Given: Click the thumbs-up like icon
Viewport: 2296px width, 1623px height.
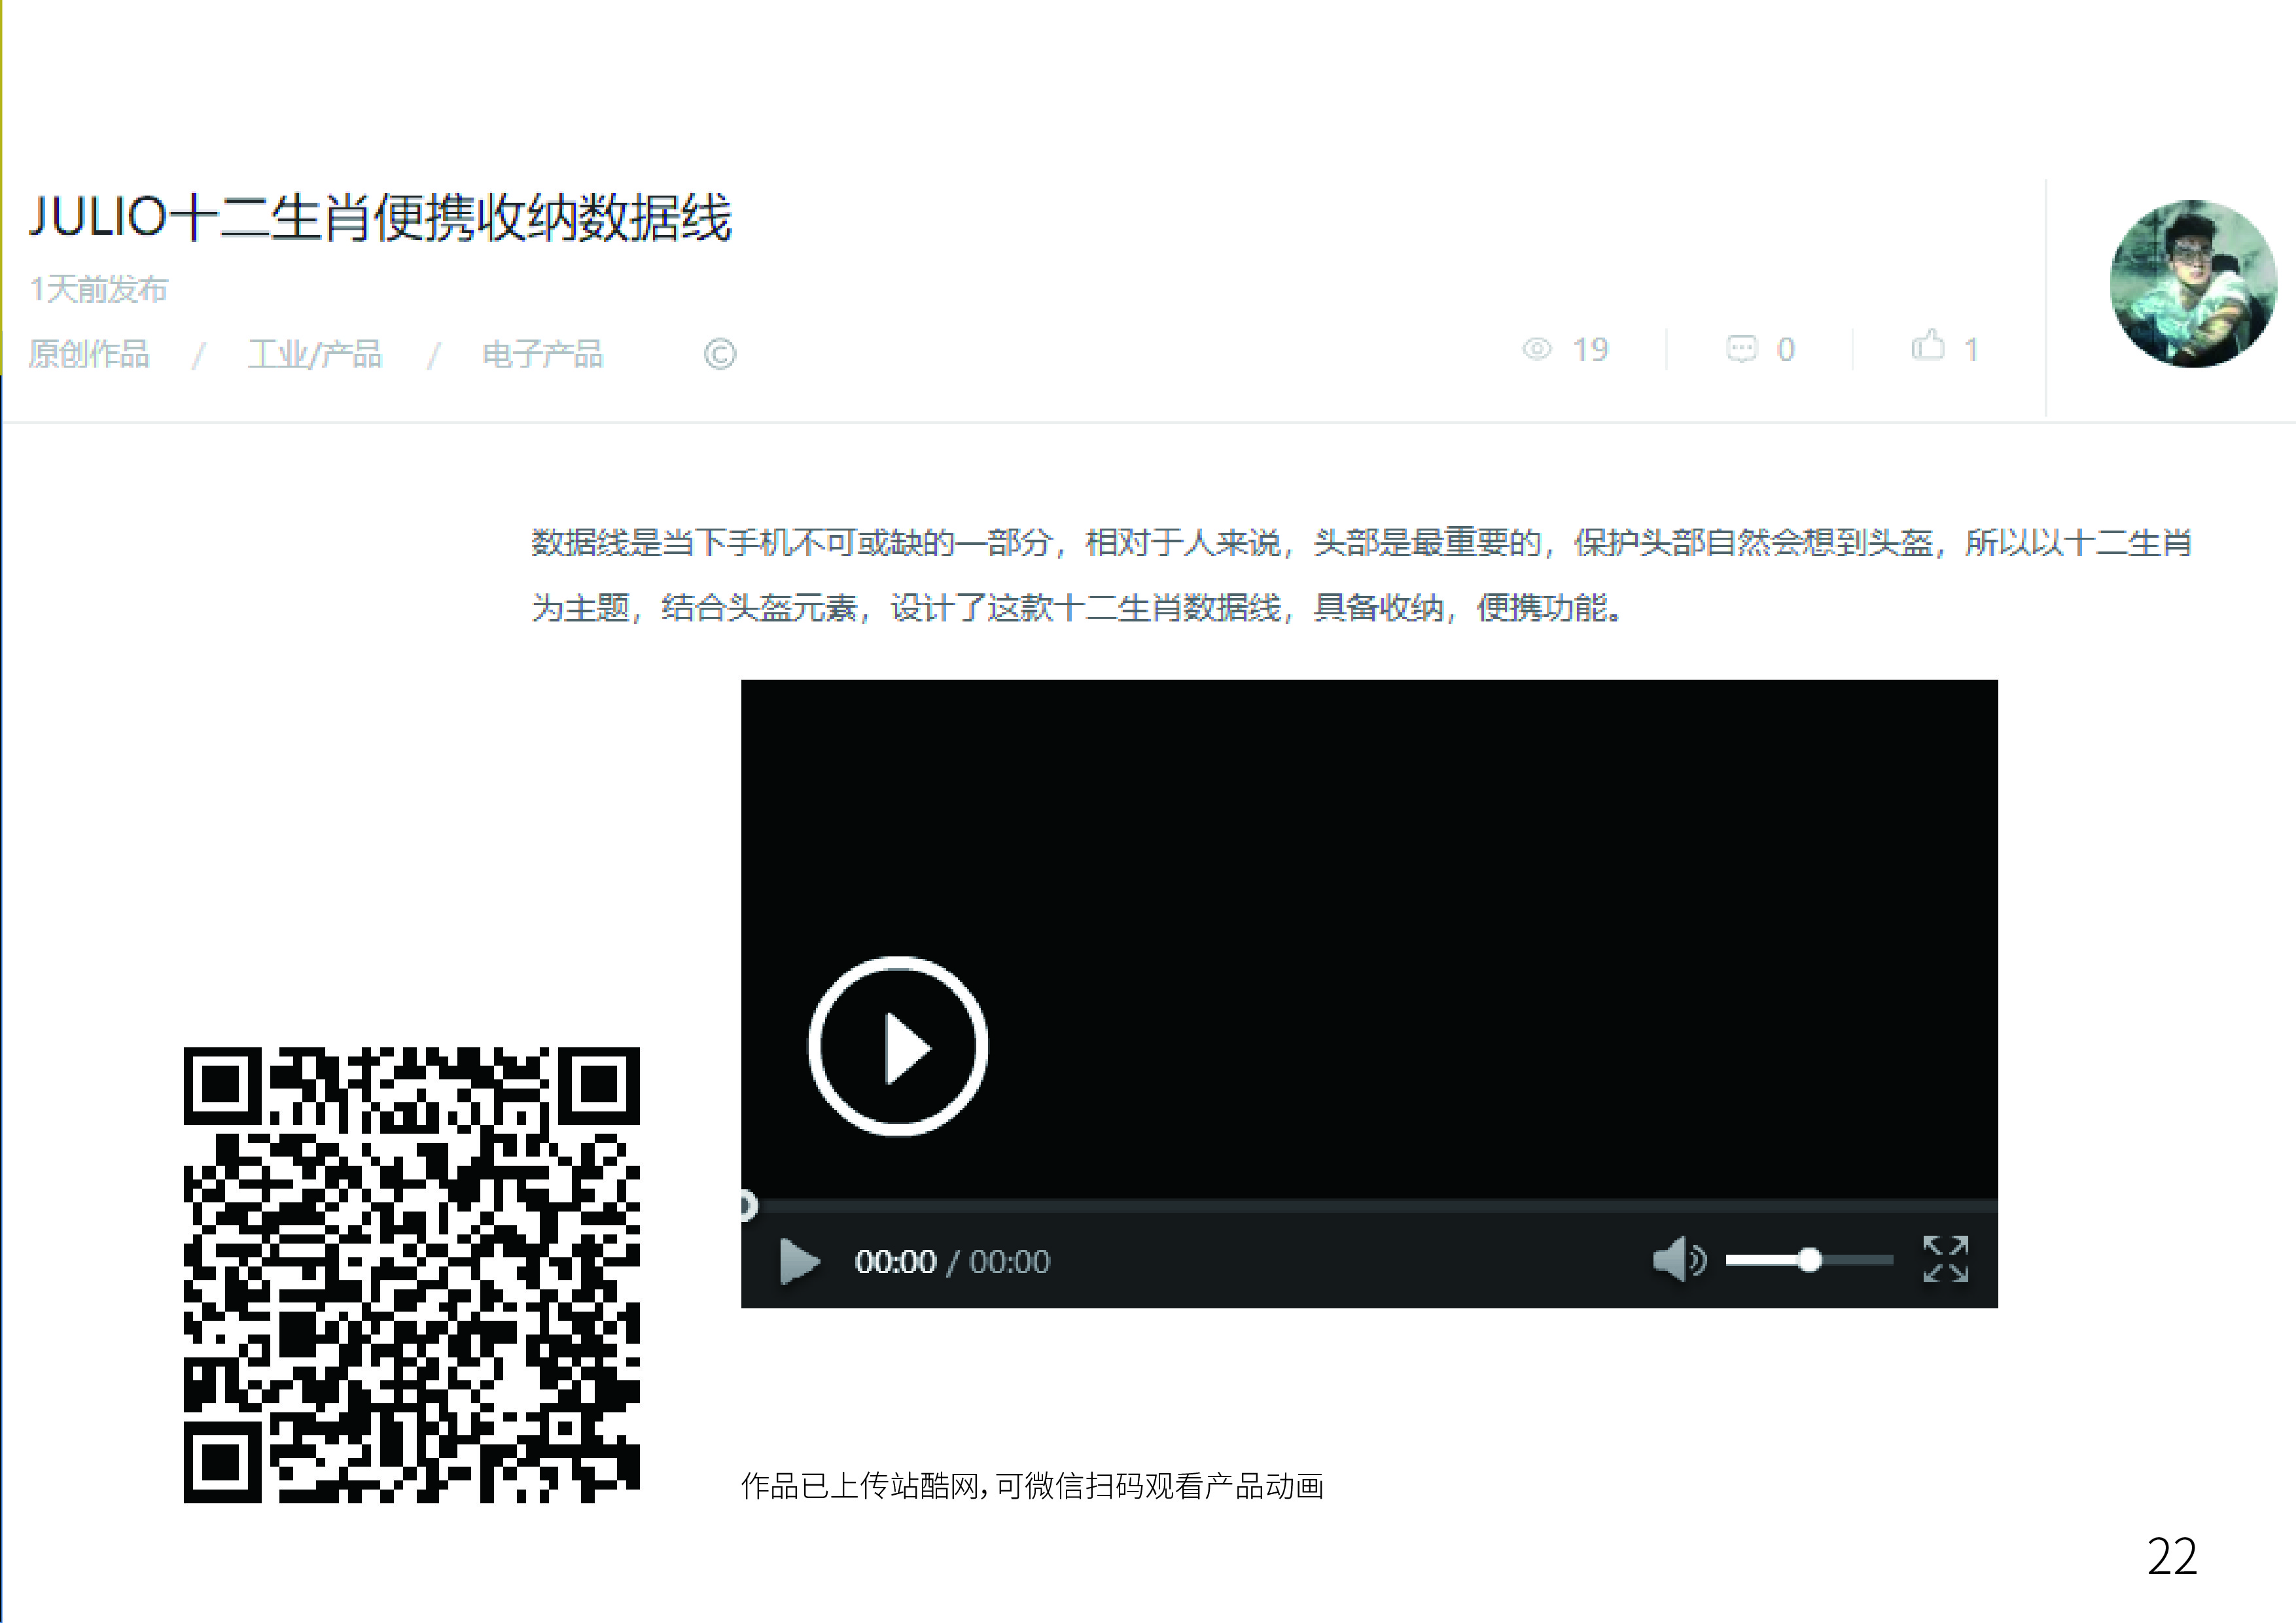Looking at the screenshot, I should pos(1927,346).
